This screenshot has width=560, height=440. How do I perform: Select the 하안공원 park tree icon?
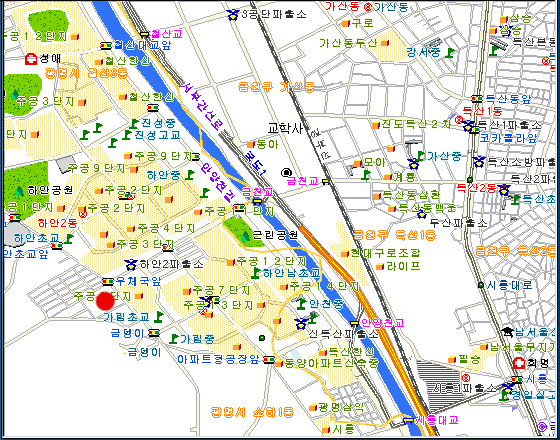tap(19, 191)
